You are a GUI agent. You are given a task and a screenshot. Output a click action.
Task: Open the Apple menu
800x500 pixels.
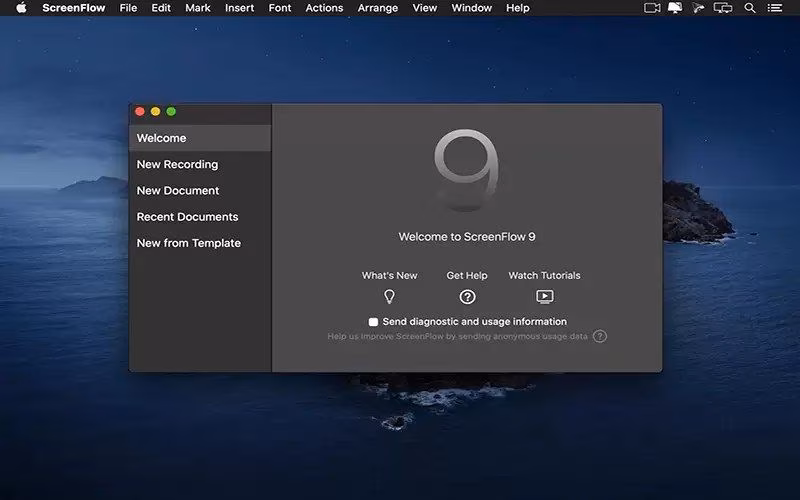[21, 8]
